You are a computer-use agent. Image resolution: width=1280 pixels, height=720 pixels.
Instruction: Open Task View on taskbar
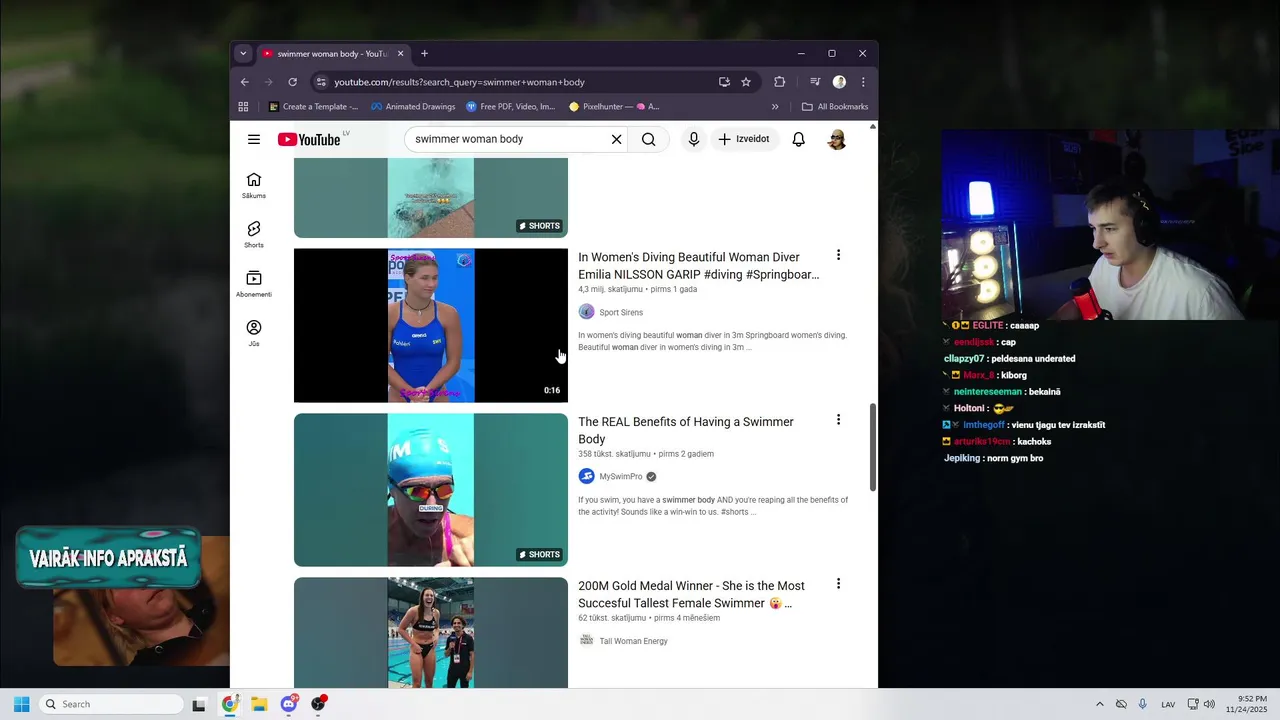(x=199, y=704)
